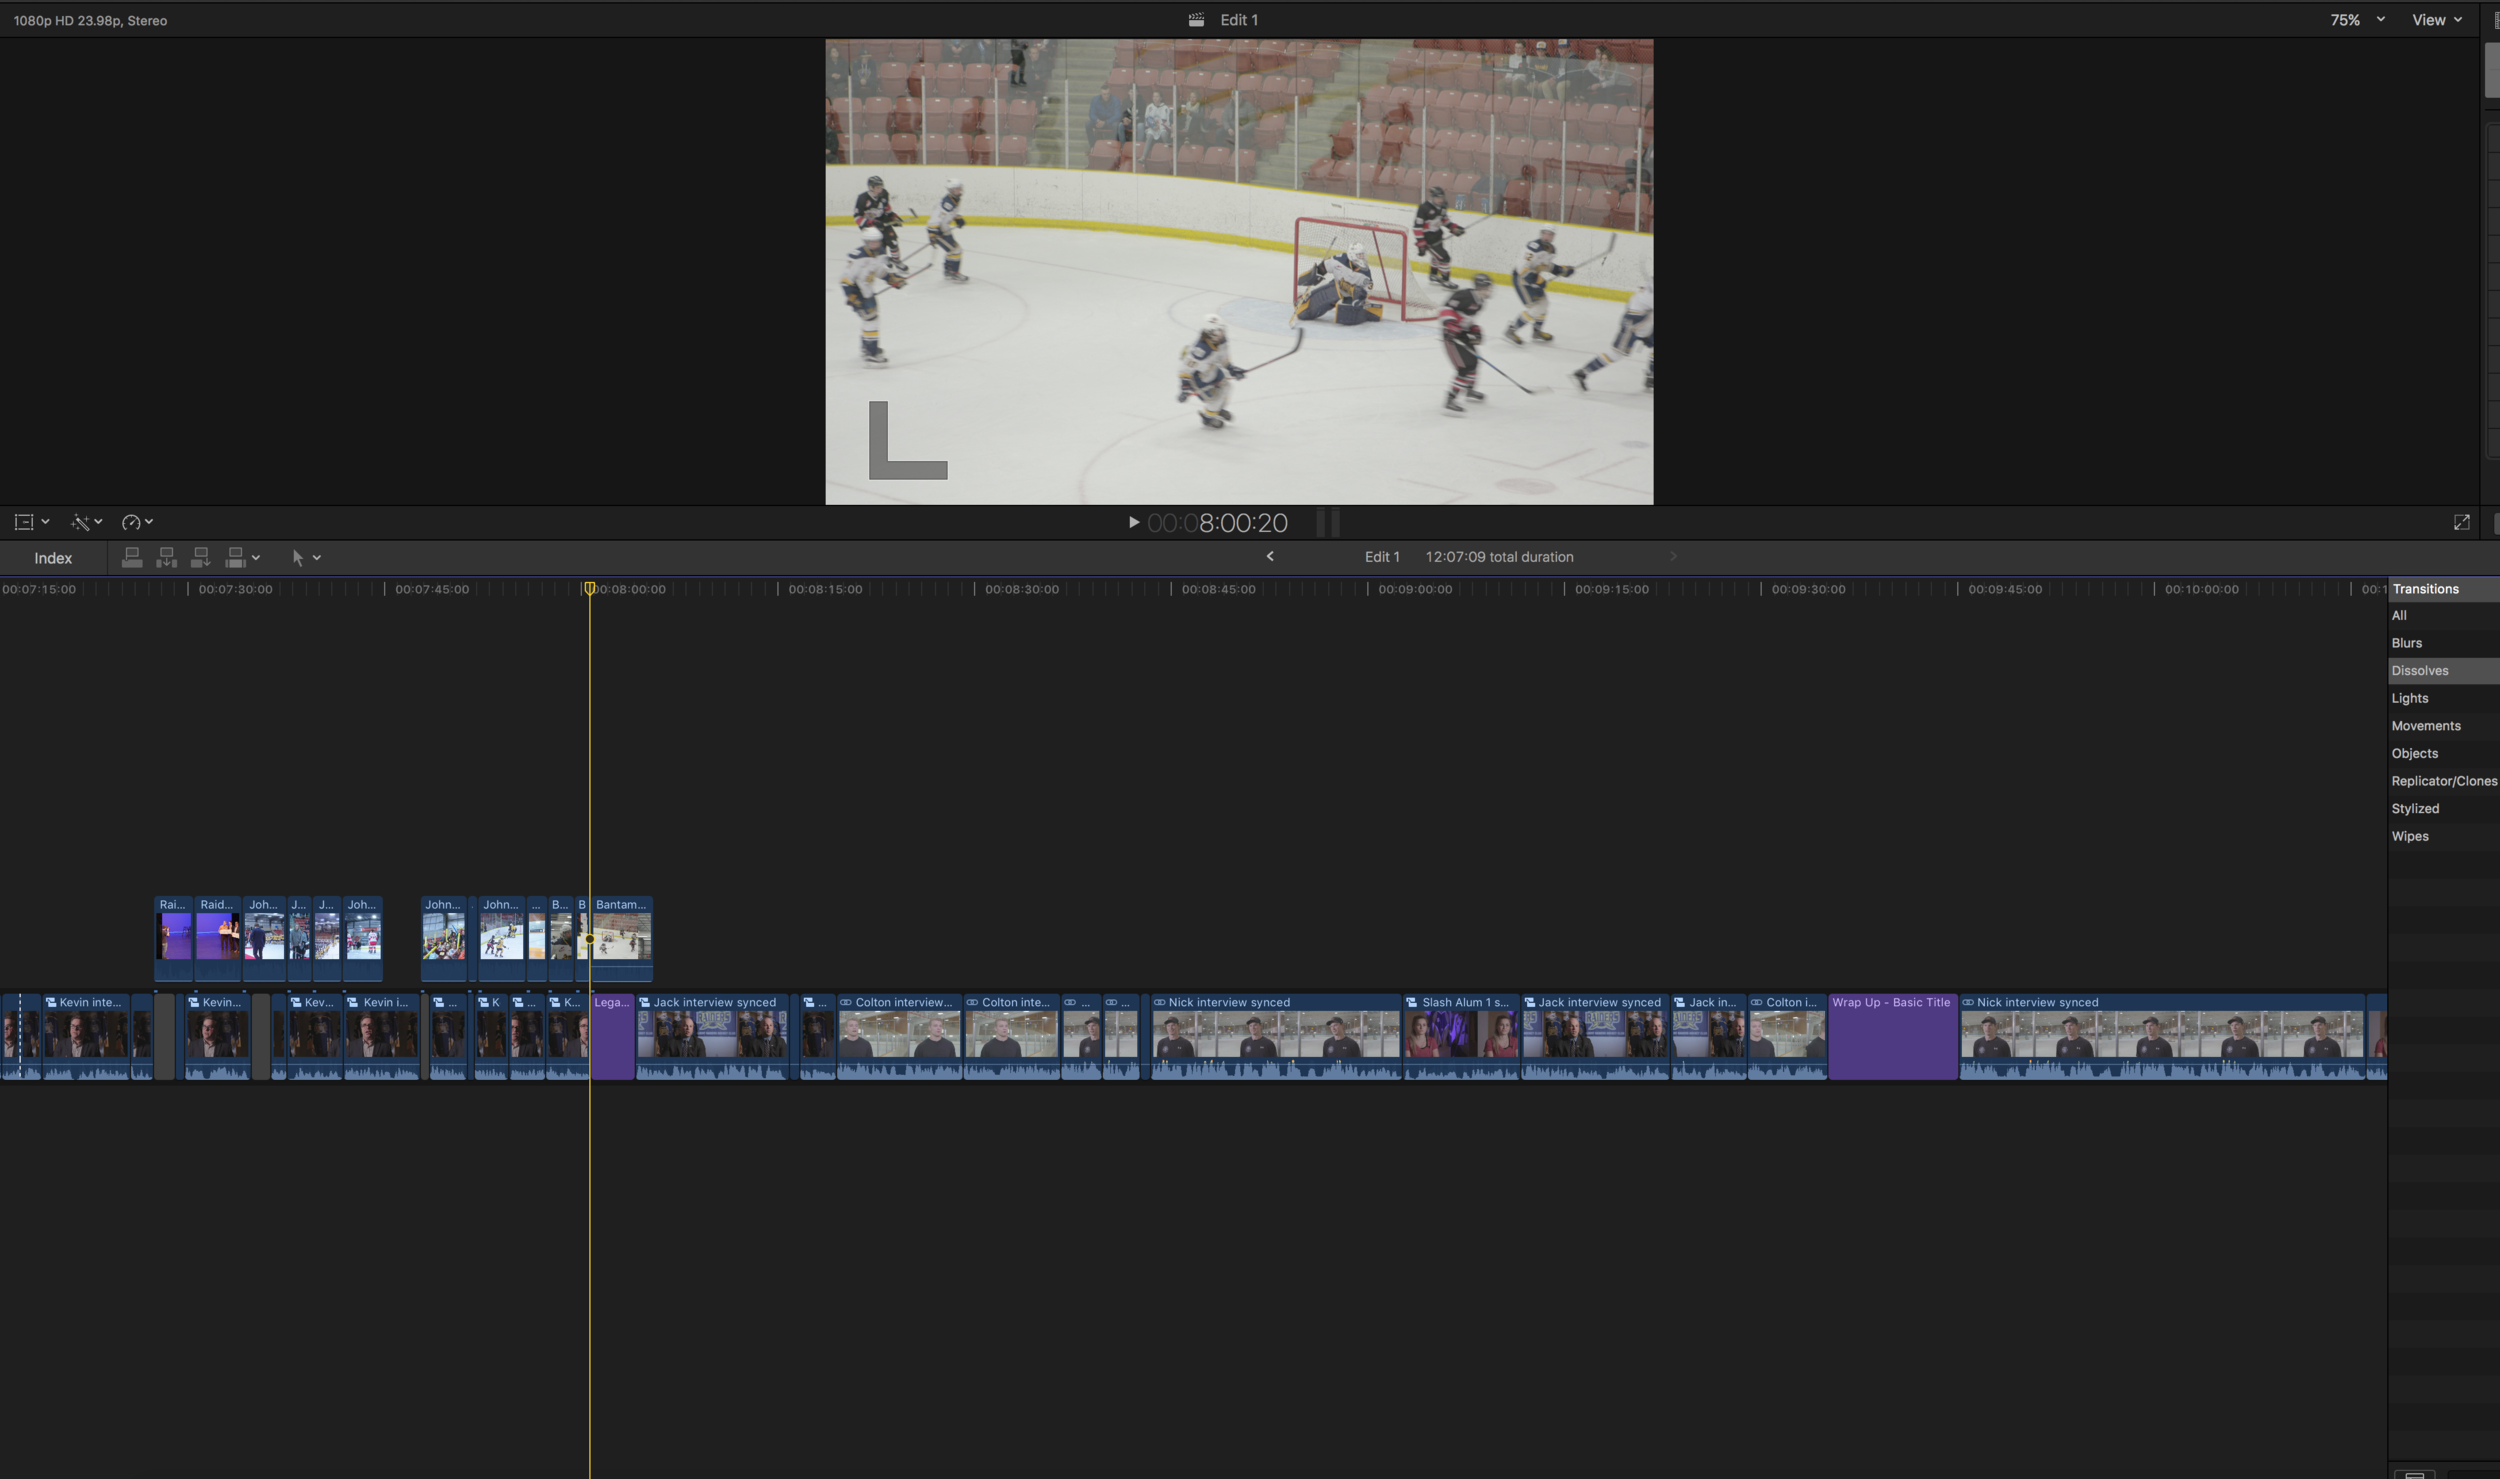
Task: Select the Movements transitions category
Action: pos(2444,726)
